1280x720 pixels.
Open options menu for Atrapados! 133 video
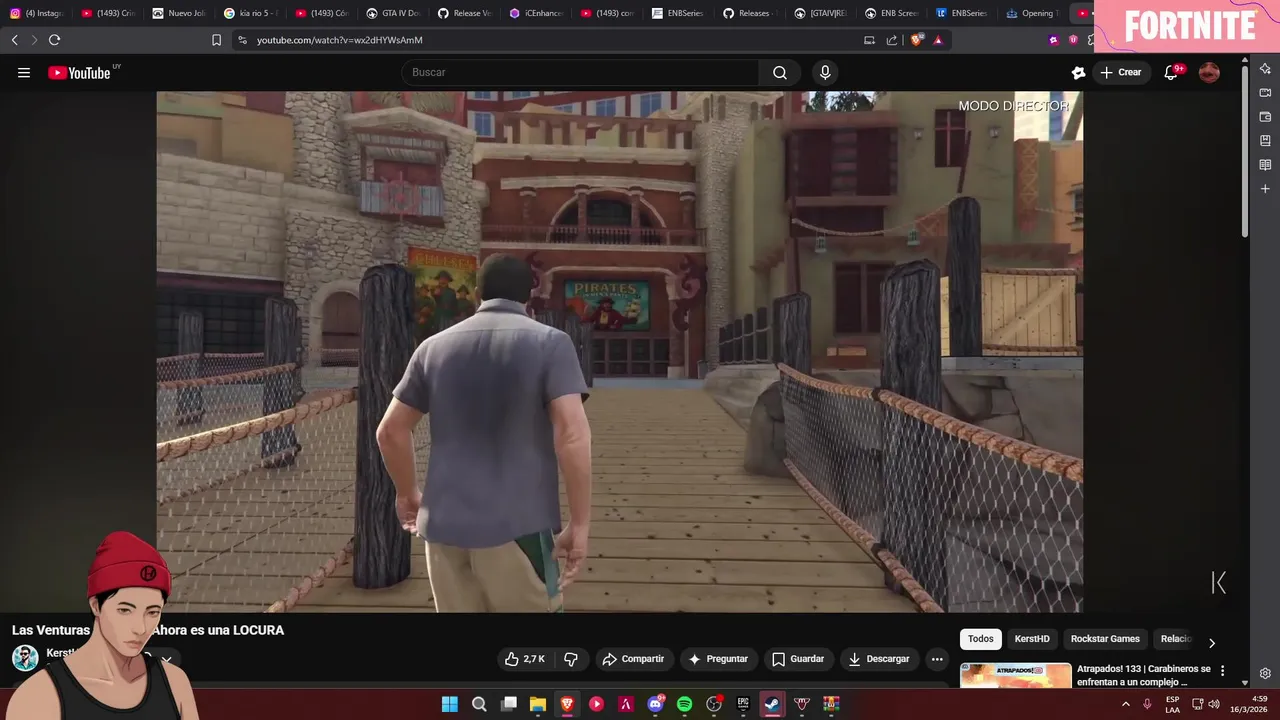tap(1222, 671)
